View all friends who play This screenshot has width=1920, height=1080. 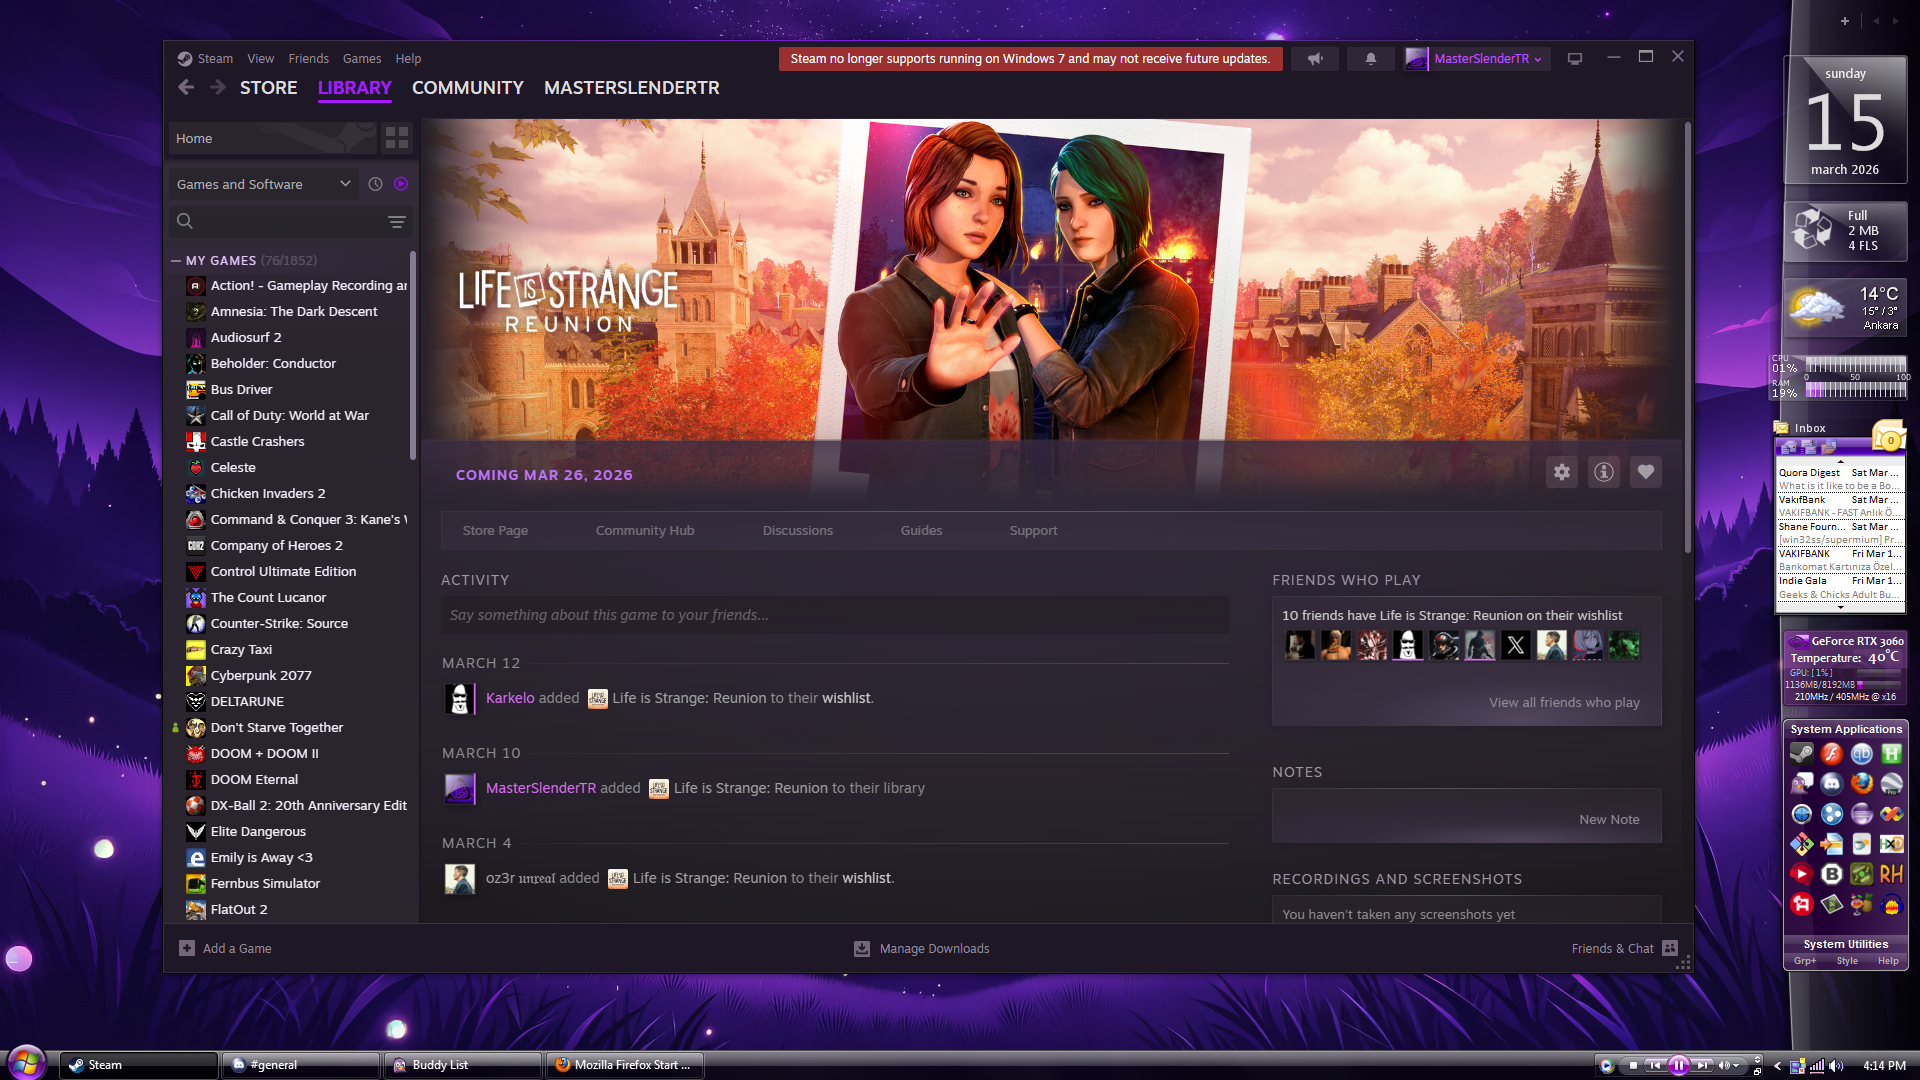click(x=1564, y=703)
